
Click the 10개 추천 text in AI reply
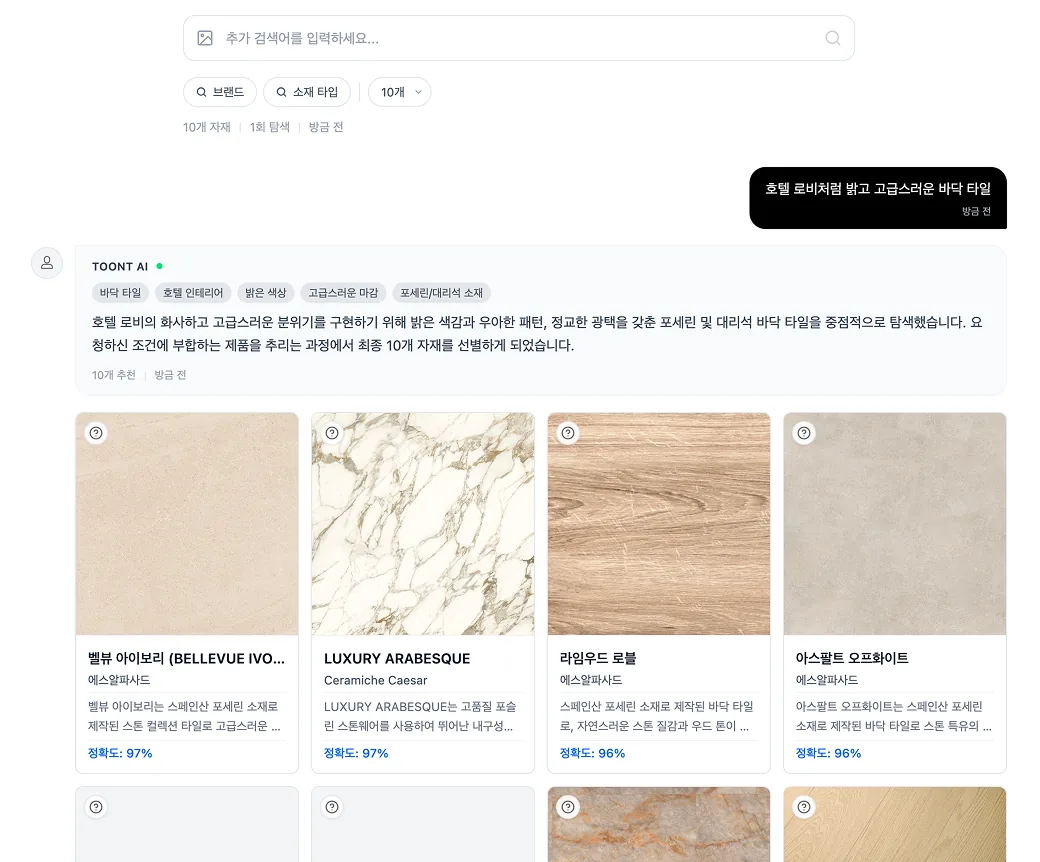pyautogui.click(x=113, y=375)
